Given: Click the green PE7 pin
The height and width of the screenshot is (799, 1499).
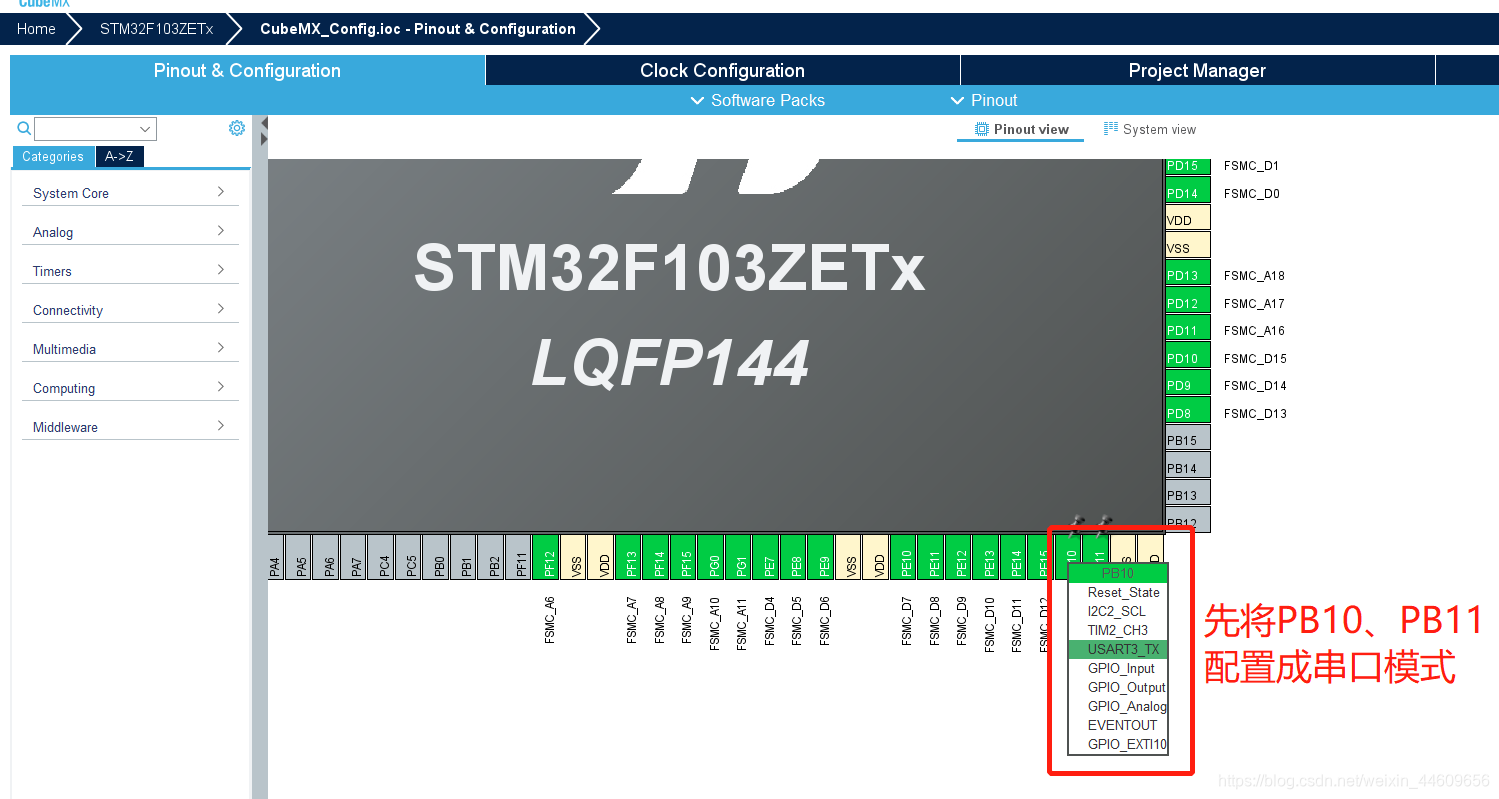Looking at the screenshot, I should [768, 557].
